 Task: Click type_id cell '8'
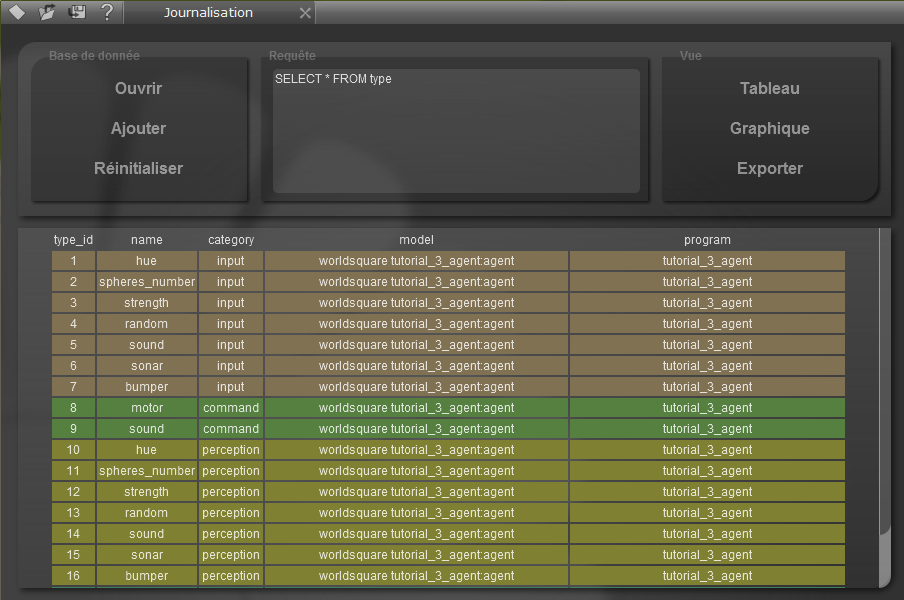click(73, 408)
